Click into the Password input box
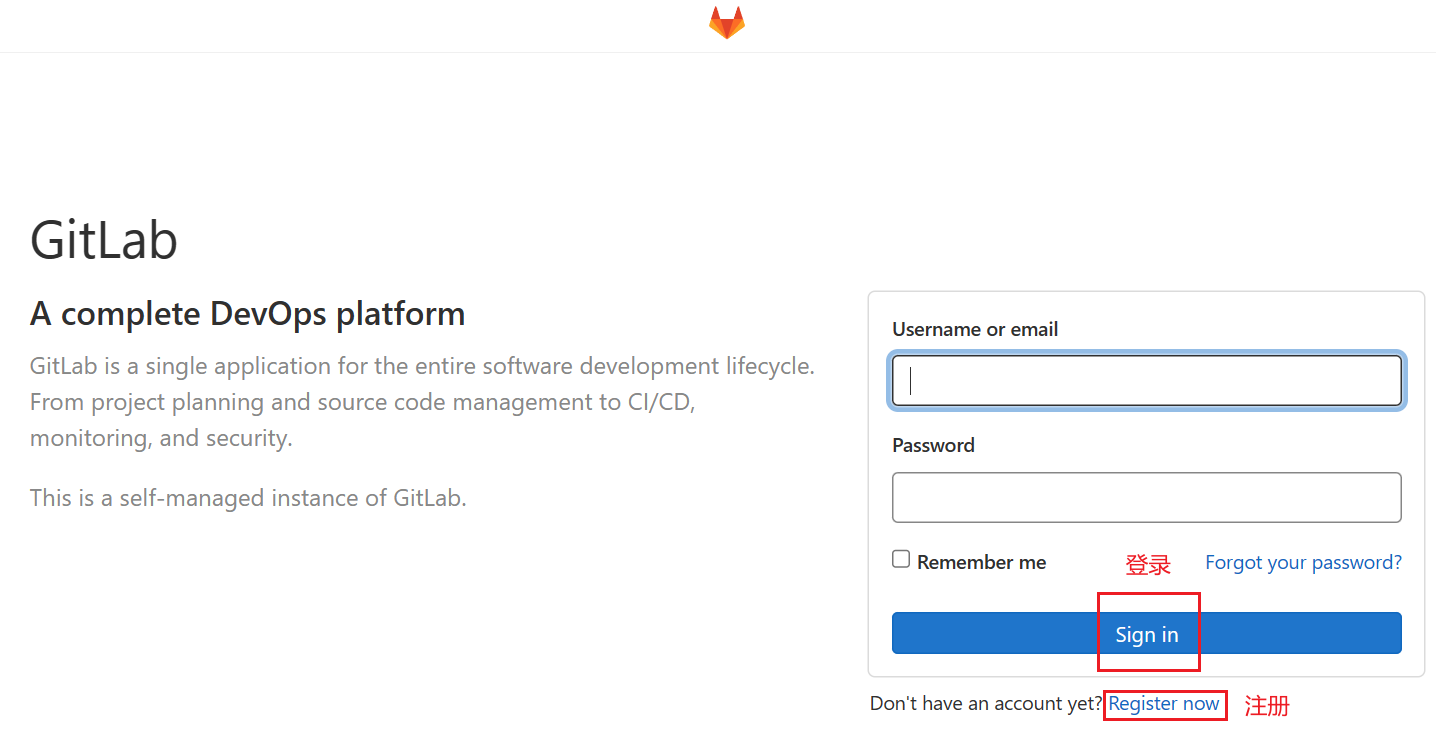The image size is (1436, 738). click(x=1146, y=497)
